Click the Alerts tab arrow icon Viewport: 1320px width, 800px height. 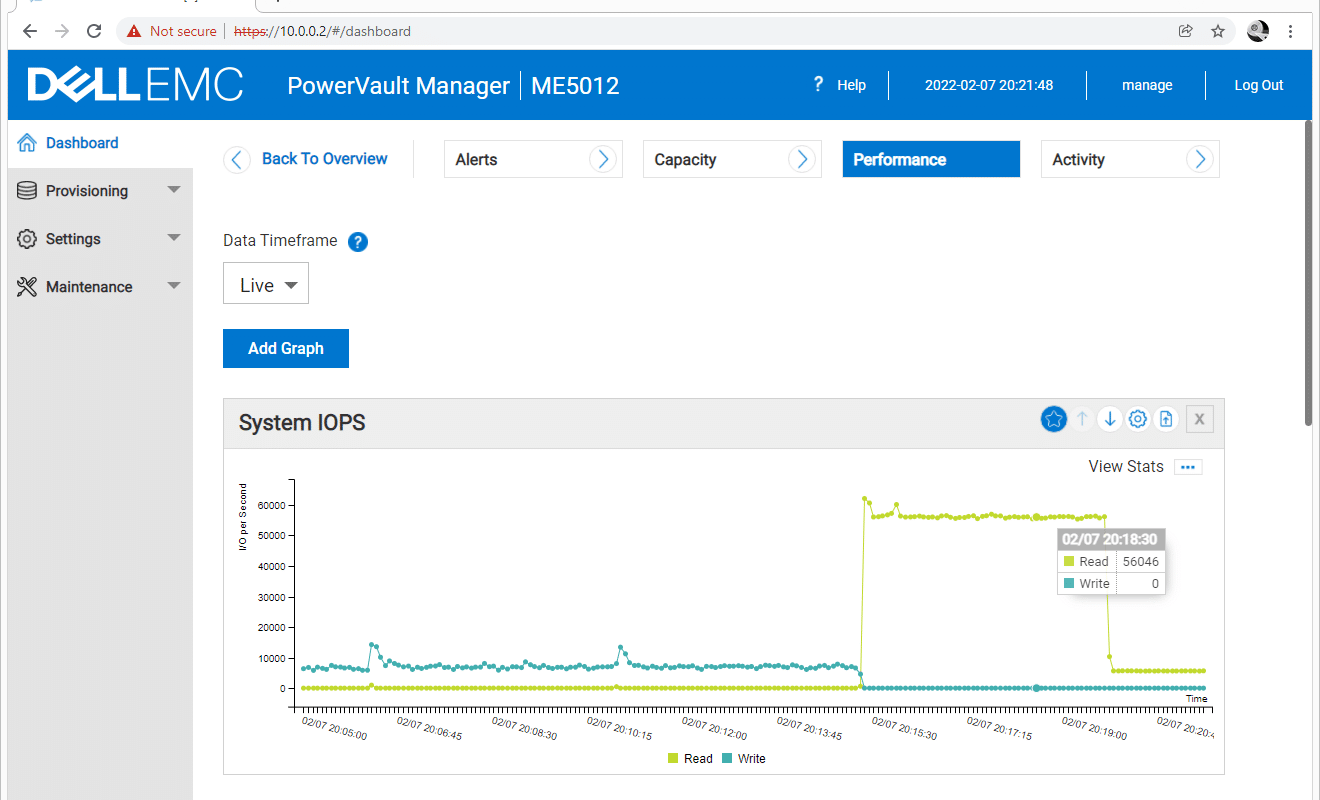[x=602, y=159]
